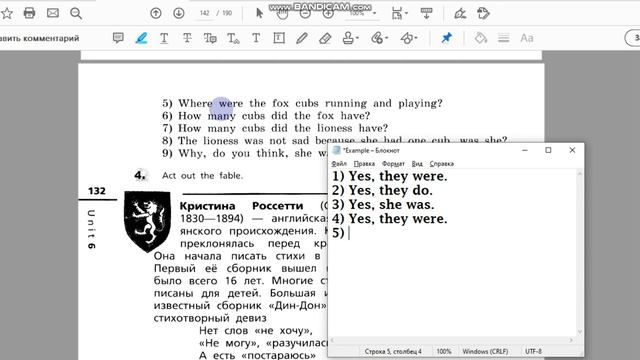Click the Notepad title bar icon
This screenshot has height=360, width=640.
[x=336, y=150]
